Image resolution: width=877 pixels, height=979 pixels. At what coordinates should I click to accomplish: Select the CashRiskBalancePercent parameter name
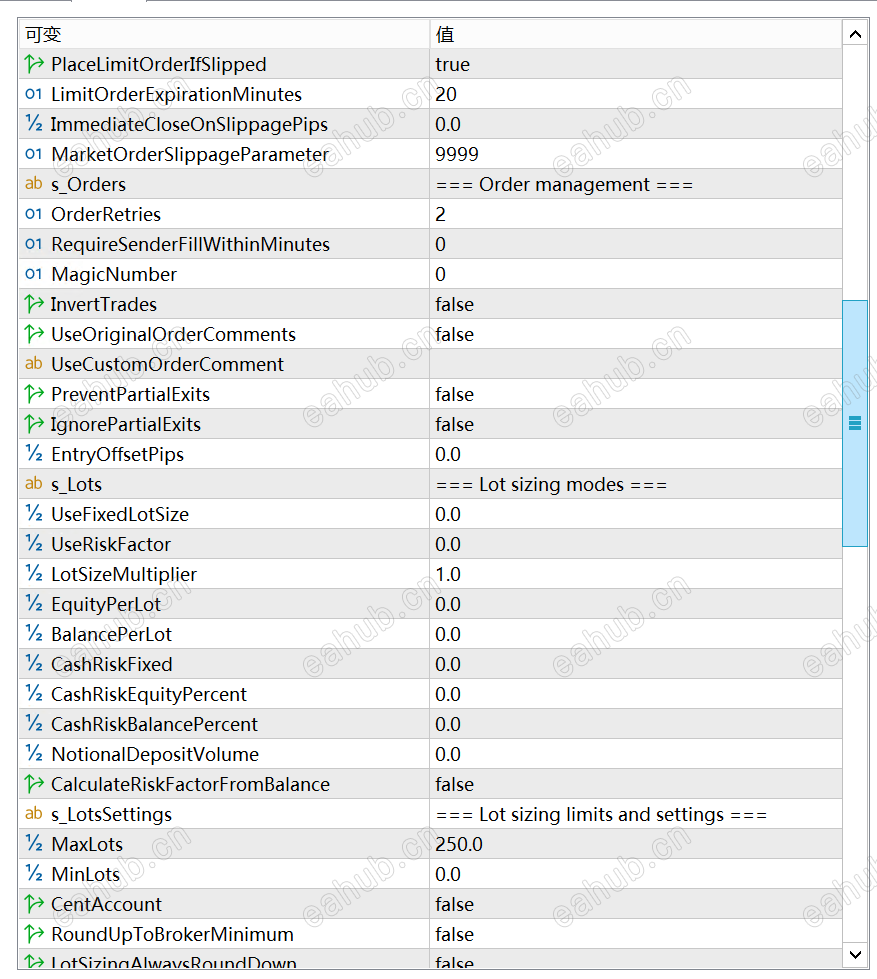point(154,724)
